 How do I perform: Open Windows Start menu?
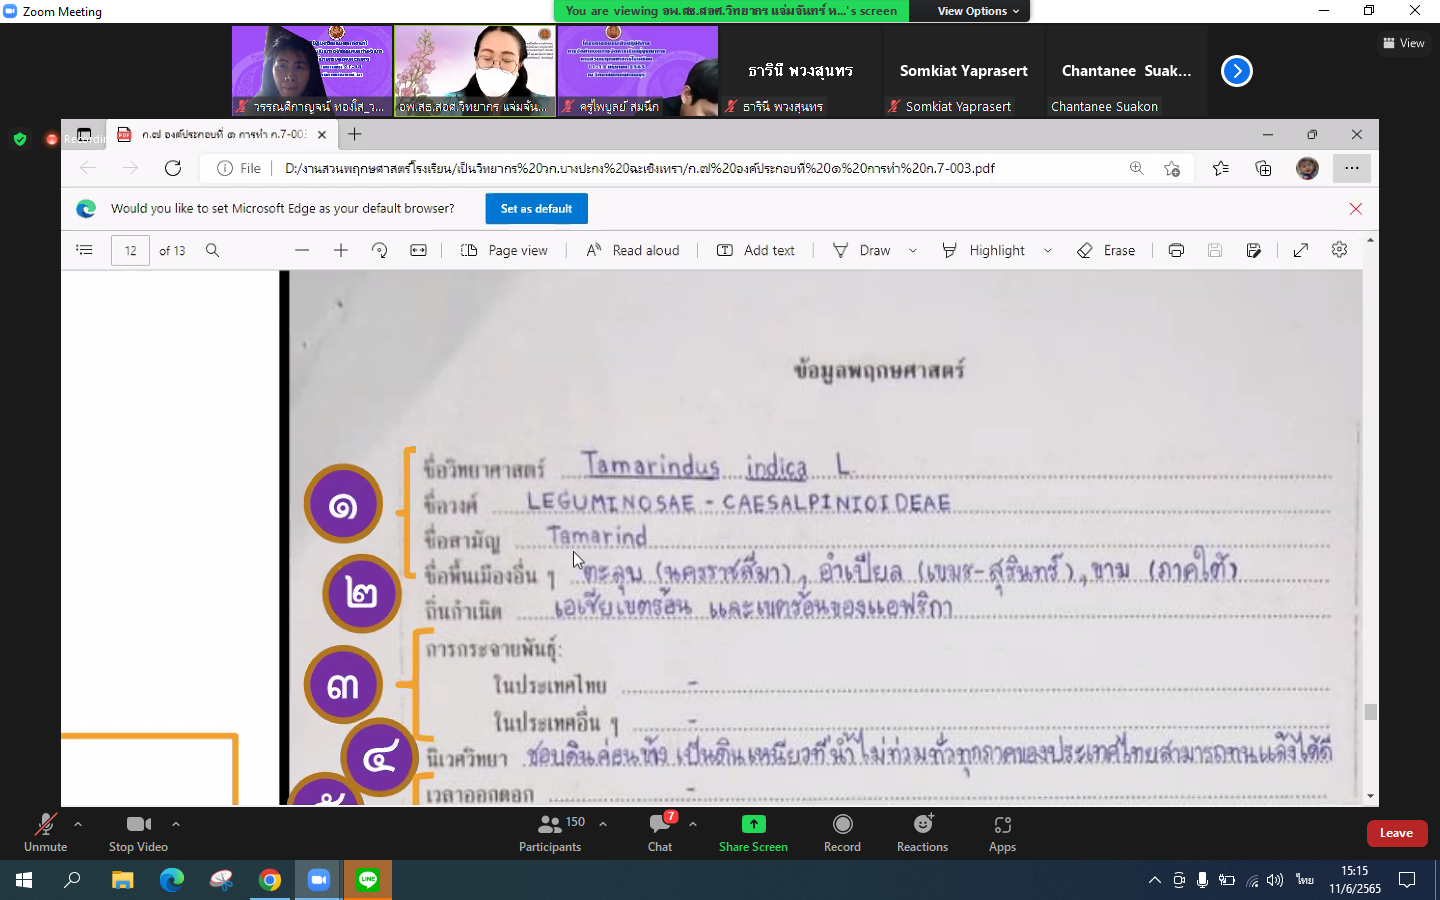tap(24, 880)
